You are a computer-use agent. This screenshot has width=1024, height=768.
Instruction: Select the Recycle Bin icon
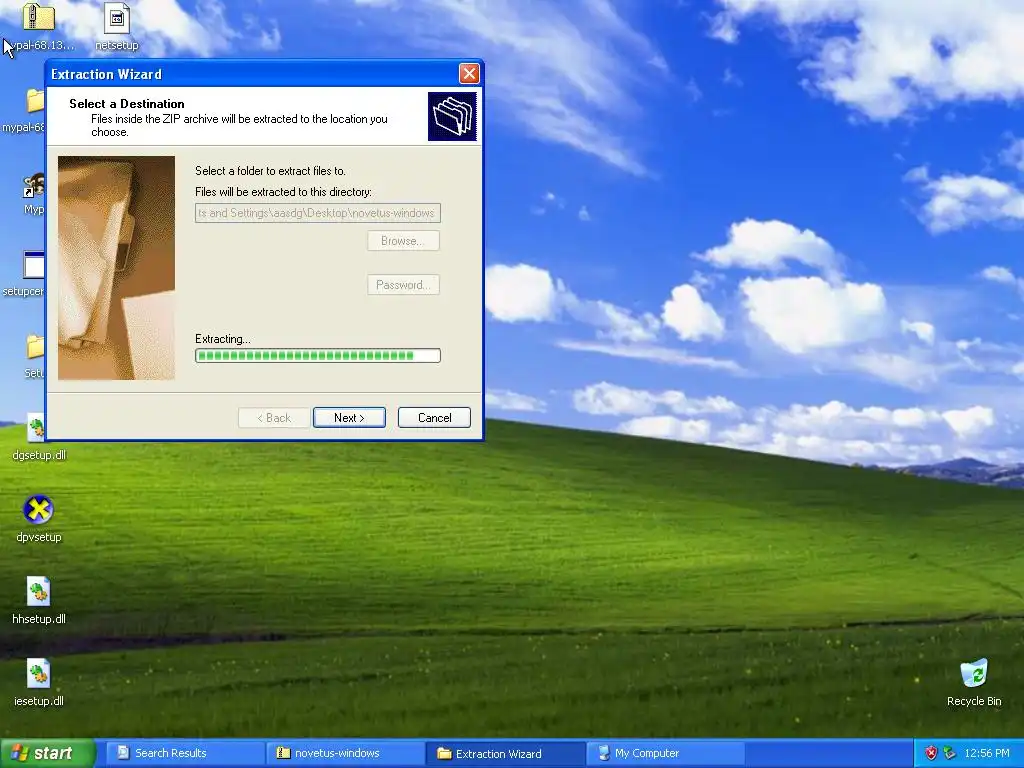pyautogui.click(x=974, y=683)
